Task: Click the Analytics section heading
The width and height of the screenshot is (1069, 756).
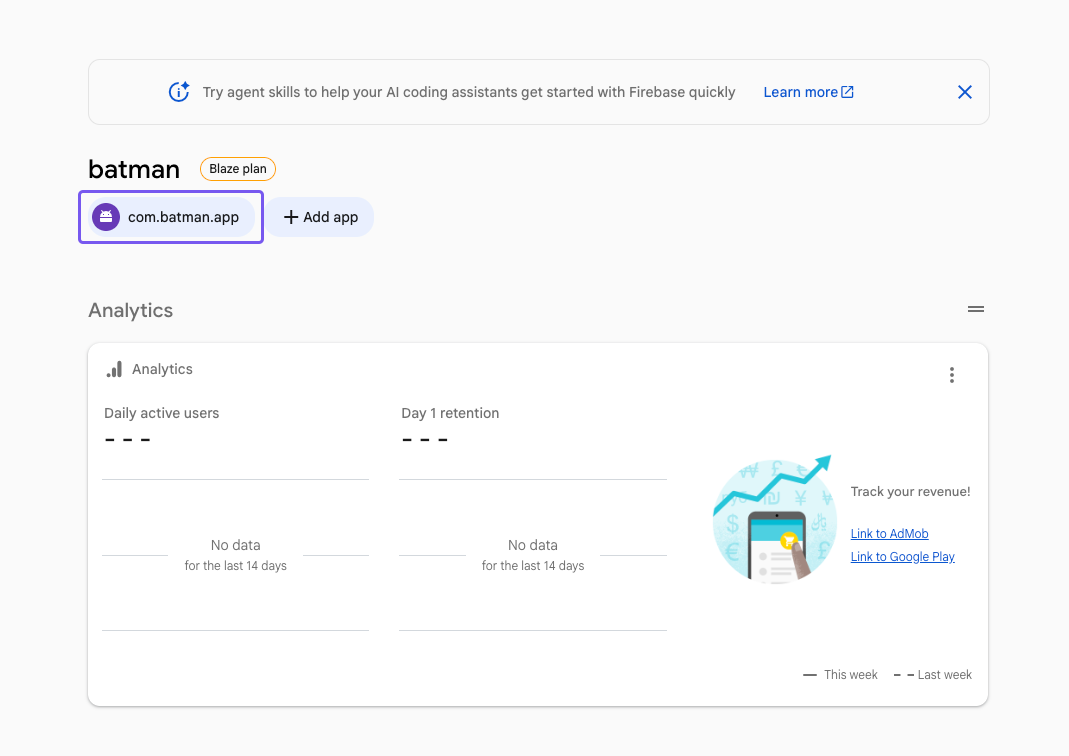Action: coord(131,310)
